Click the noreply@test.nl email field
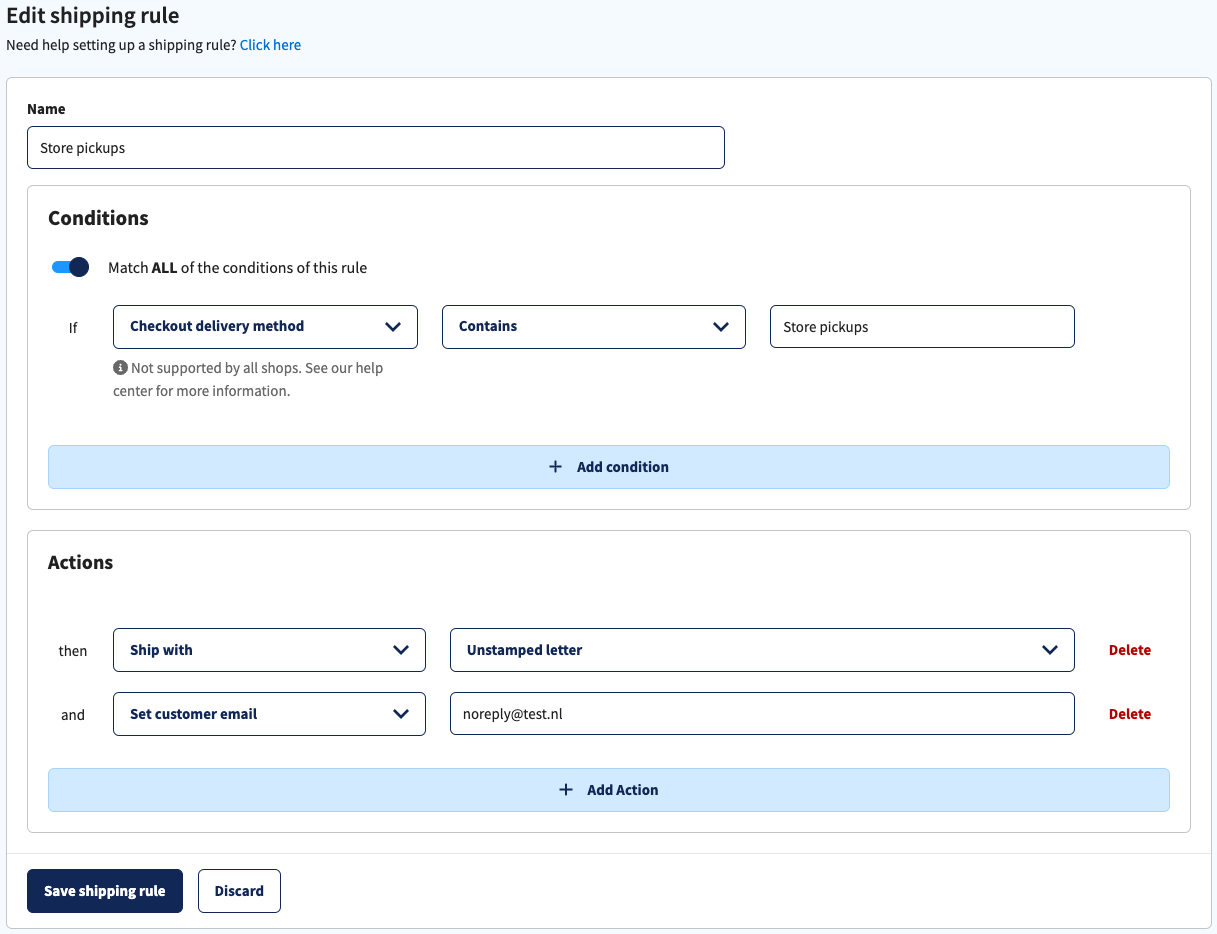The width and height of the screenshot is (1217, 934). click(x=762, y=714)
